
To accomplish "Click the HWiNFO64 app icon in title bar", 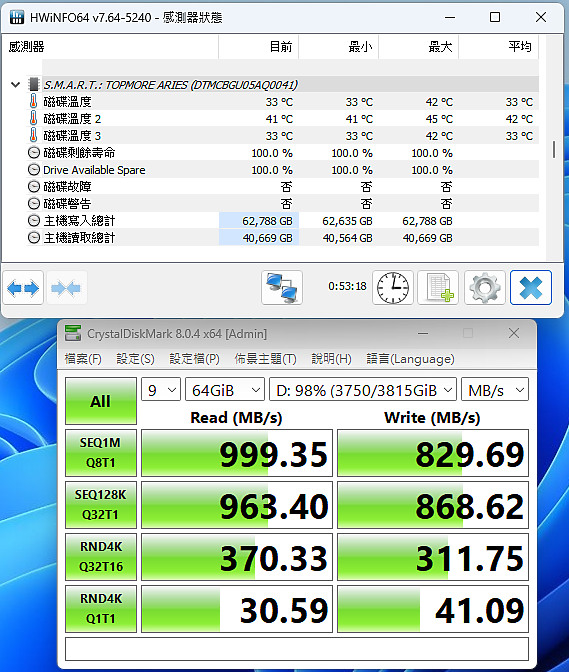I will tap(17, 17).
